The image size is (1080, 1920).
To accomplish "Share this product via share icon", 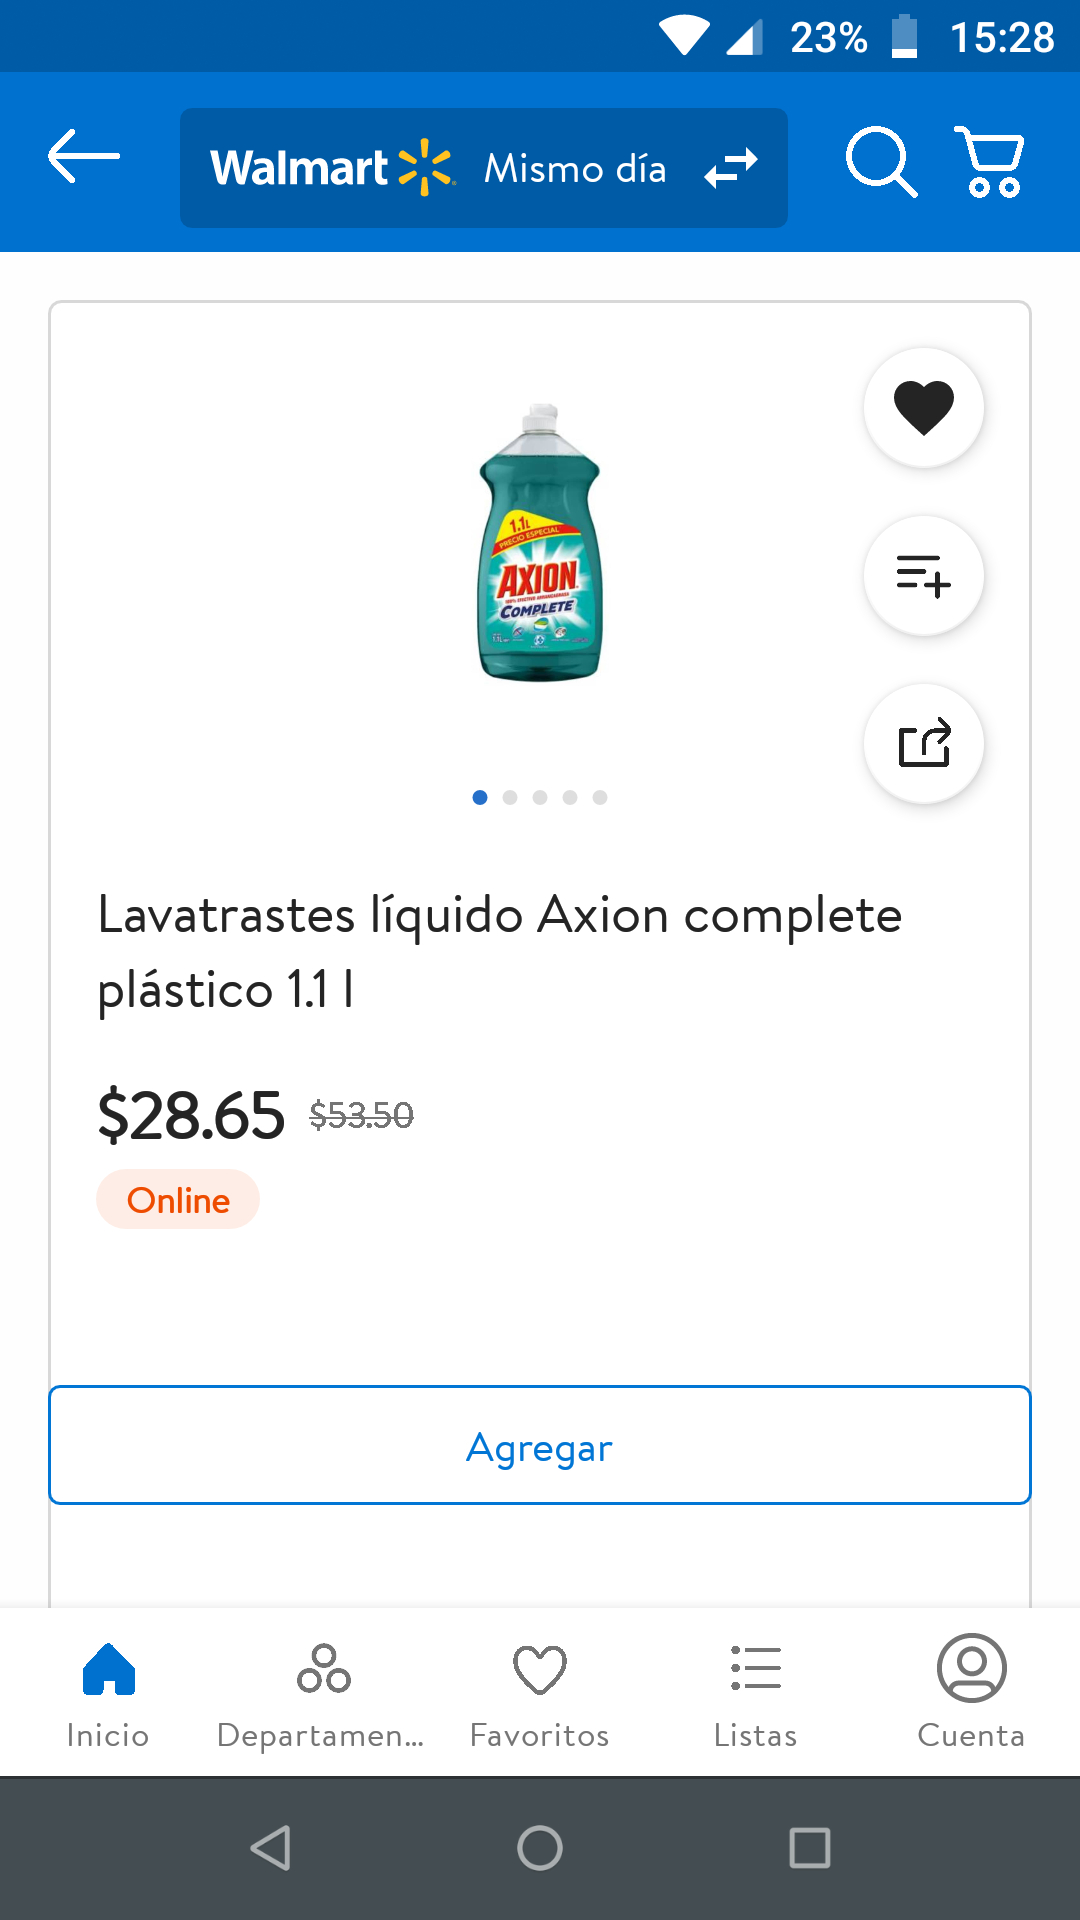I will 924,744.
